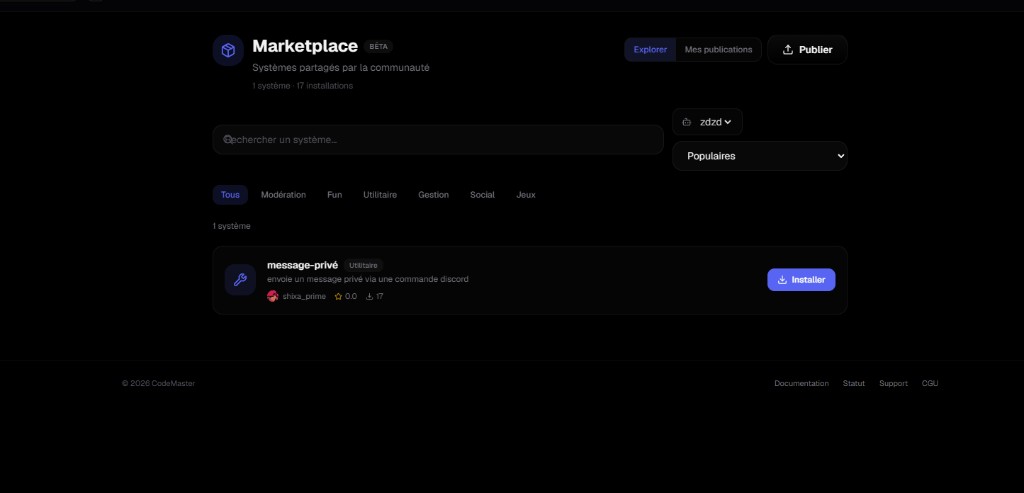
Task: Click the '1 système' results count above list
Action: [232, 226]
